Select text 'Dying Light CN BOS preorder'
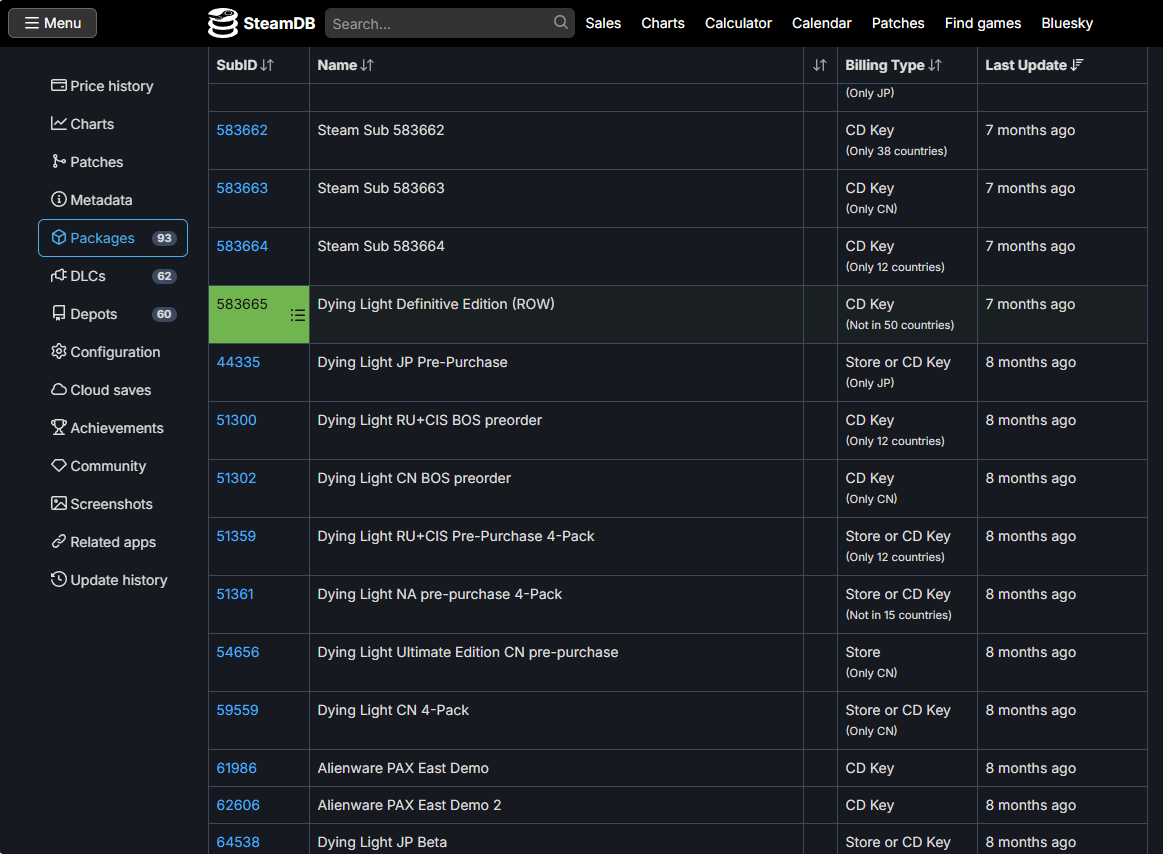 tap(414, 478)
